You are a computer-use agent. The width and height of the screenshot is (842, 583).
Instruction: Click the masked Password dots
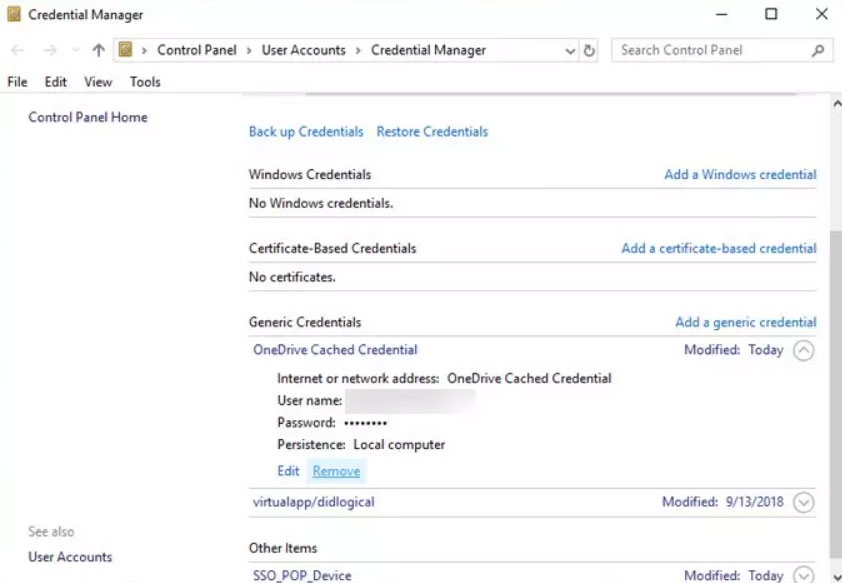click(365, 423)
